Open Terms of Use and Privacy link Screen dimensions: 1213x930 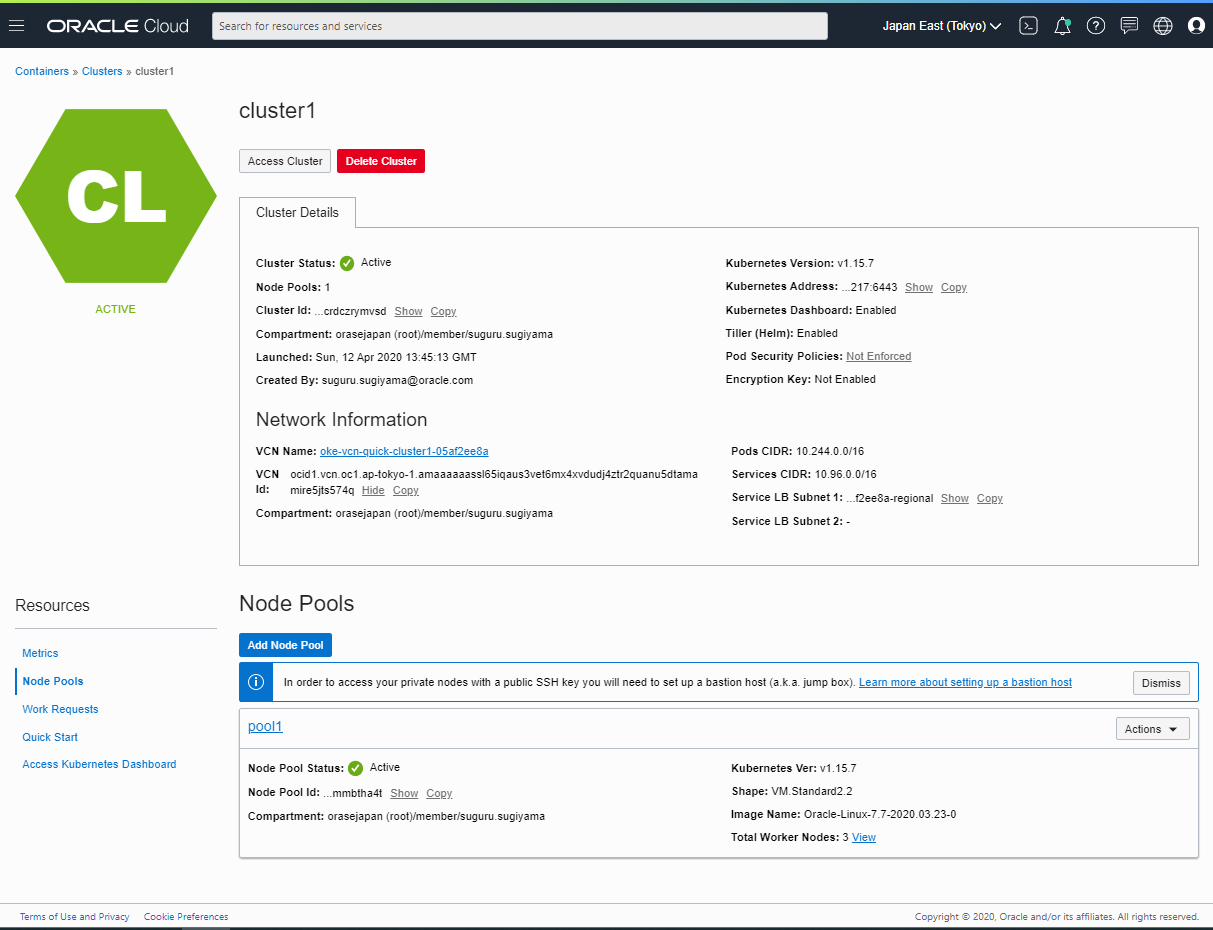tap(75, 917)
